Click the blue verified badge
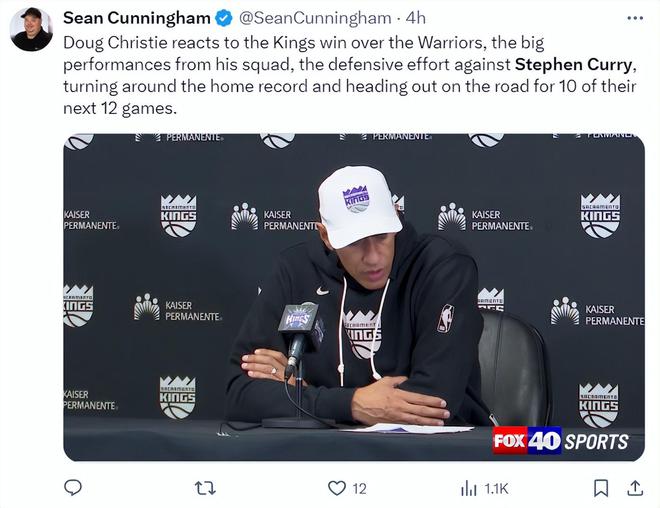 (224, 18)
